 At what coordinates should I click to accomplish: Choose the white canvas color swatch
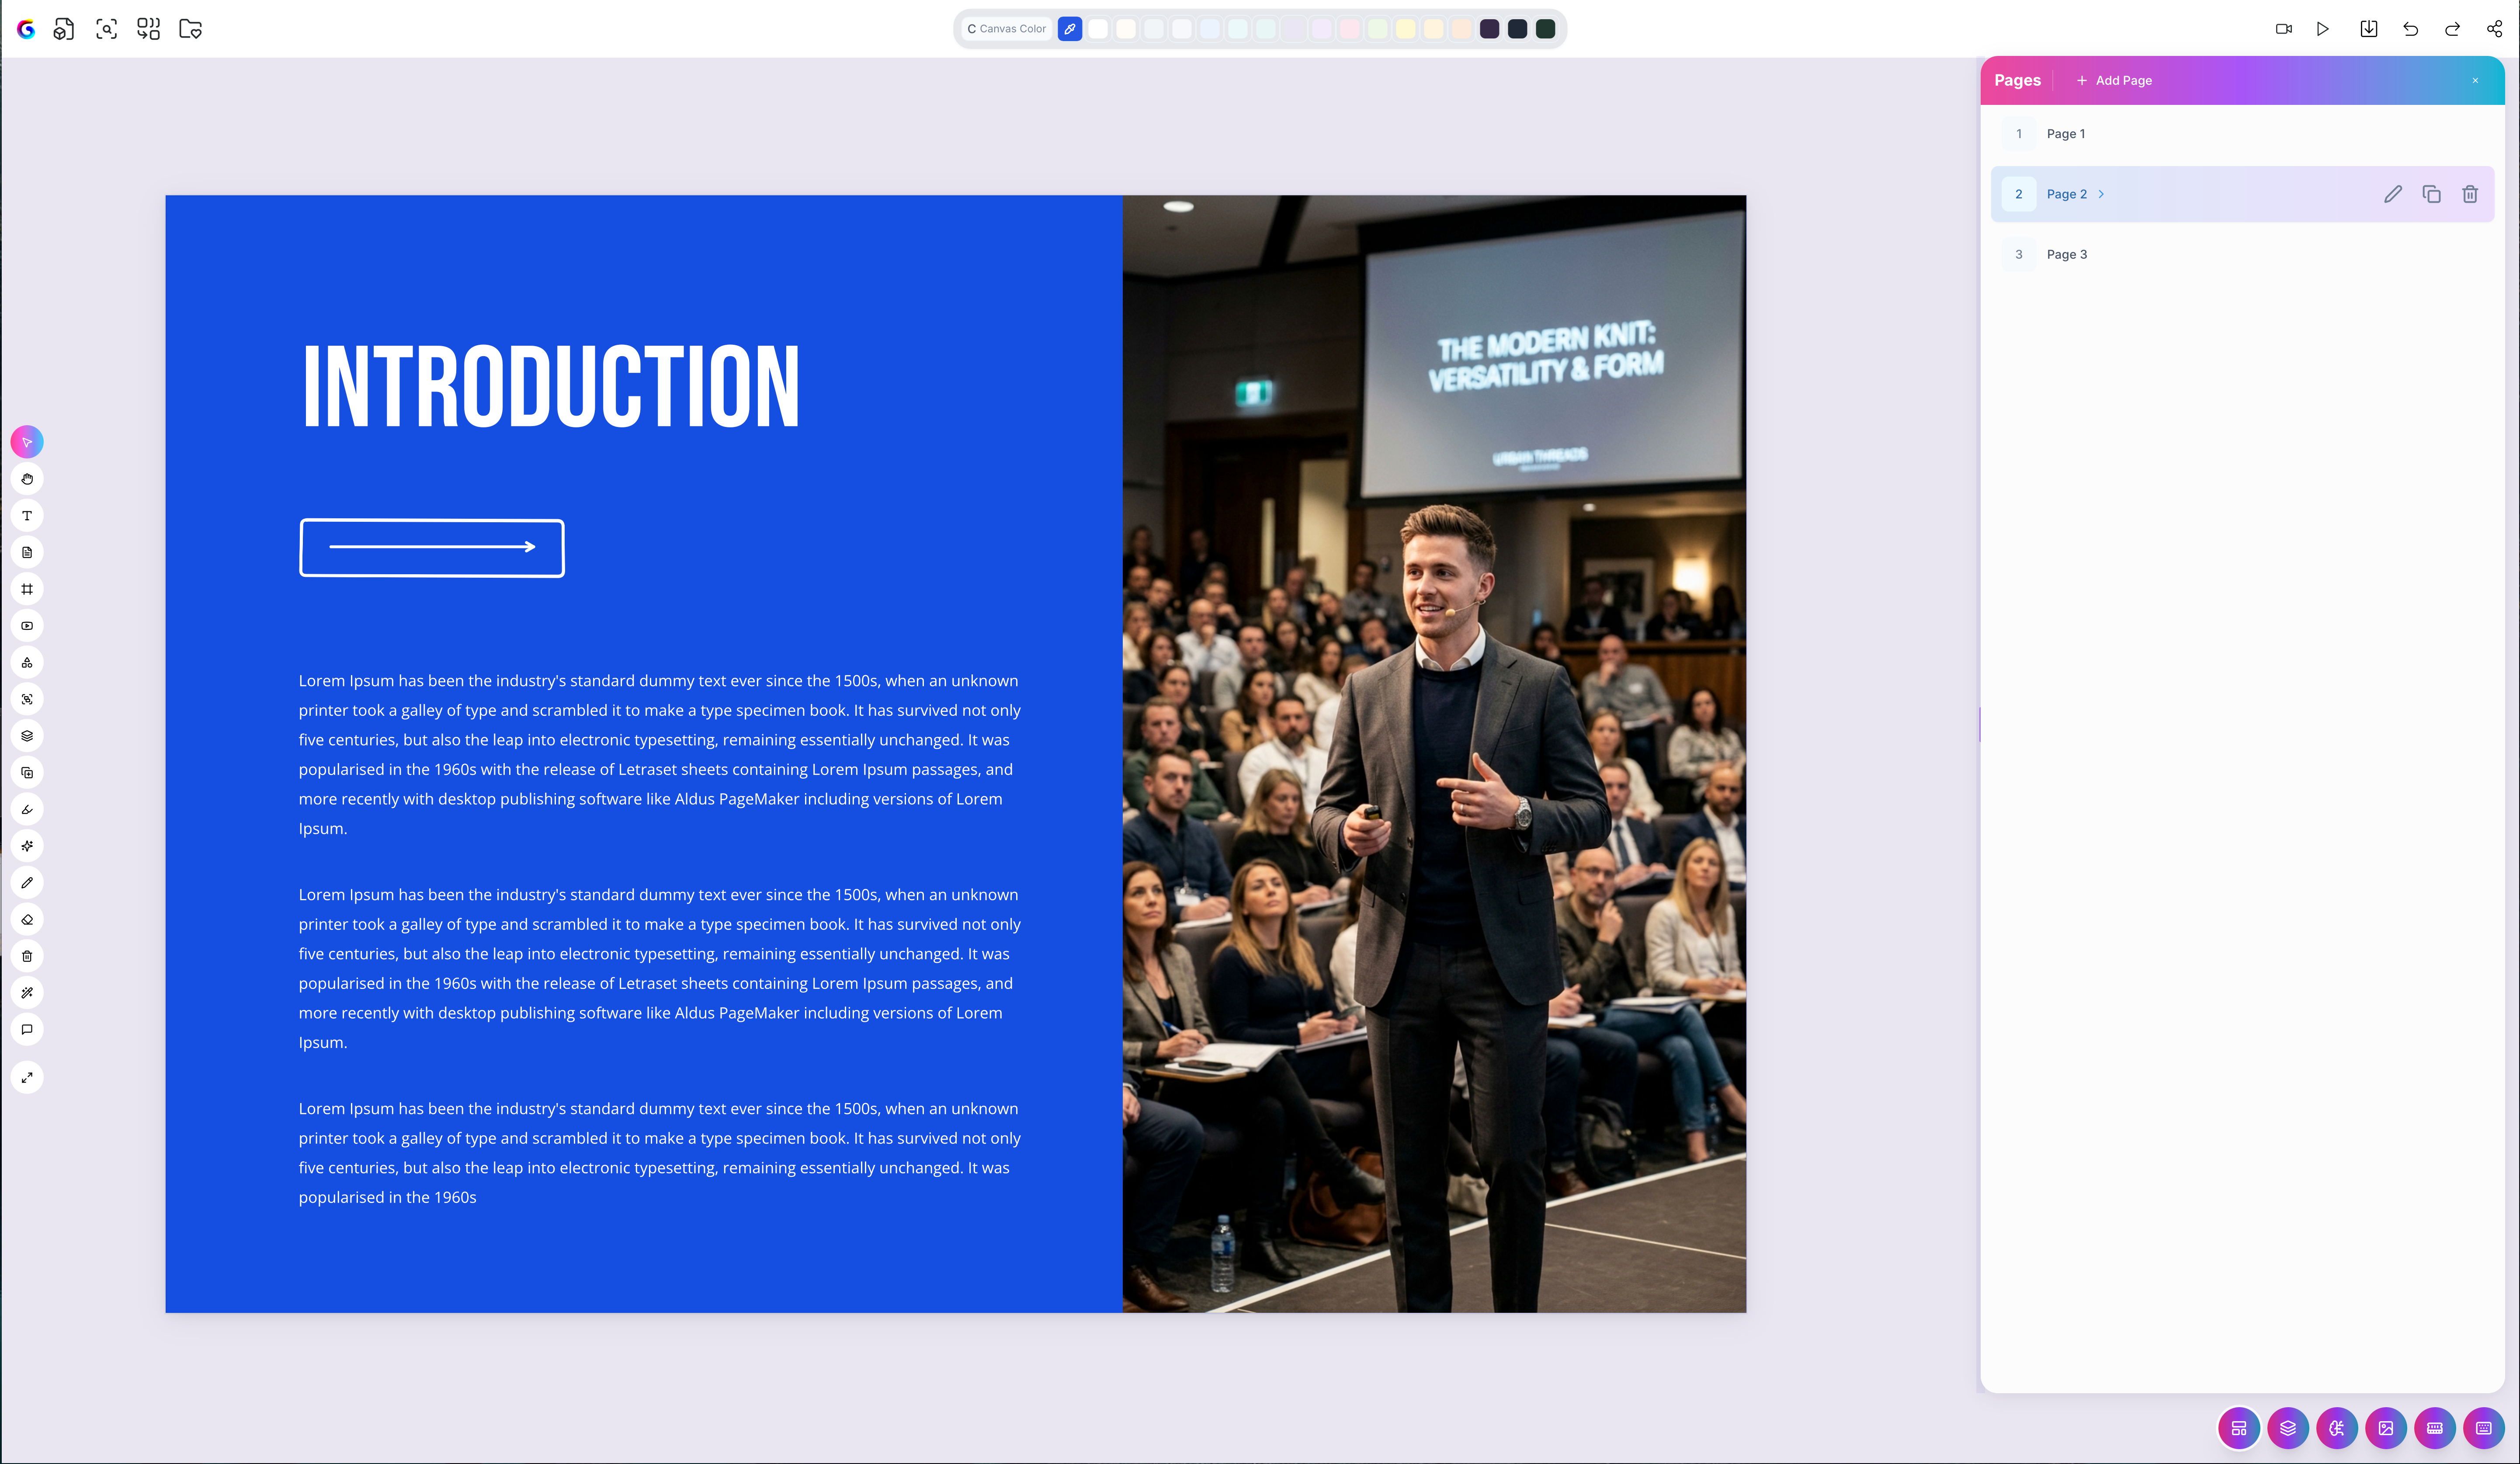(x=1098, y=29)
